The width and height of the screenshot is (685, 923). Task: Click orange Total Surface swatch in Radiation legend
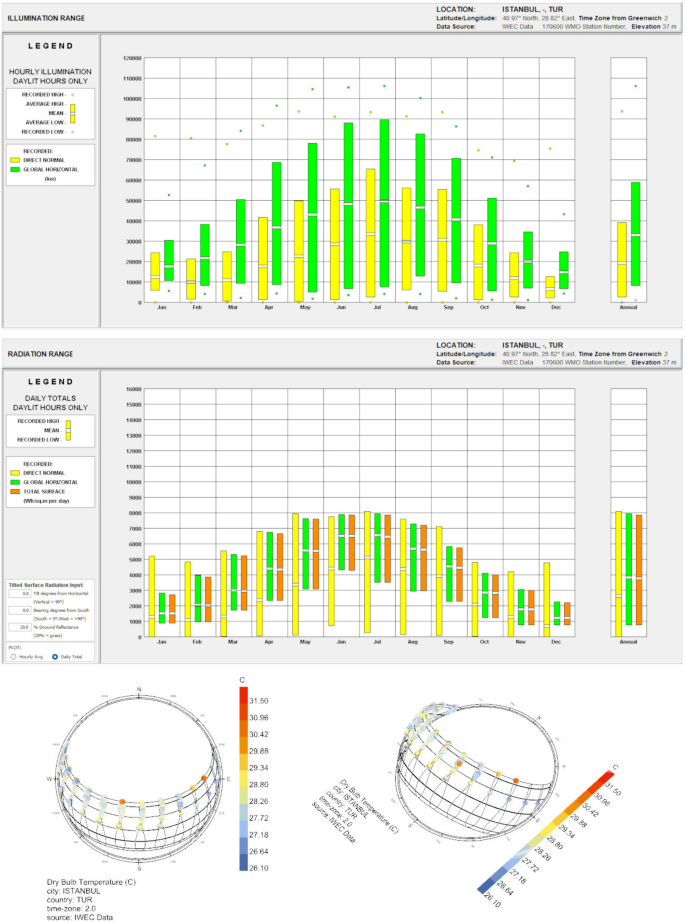click(x=15, y=492)
